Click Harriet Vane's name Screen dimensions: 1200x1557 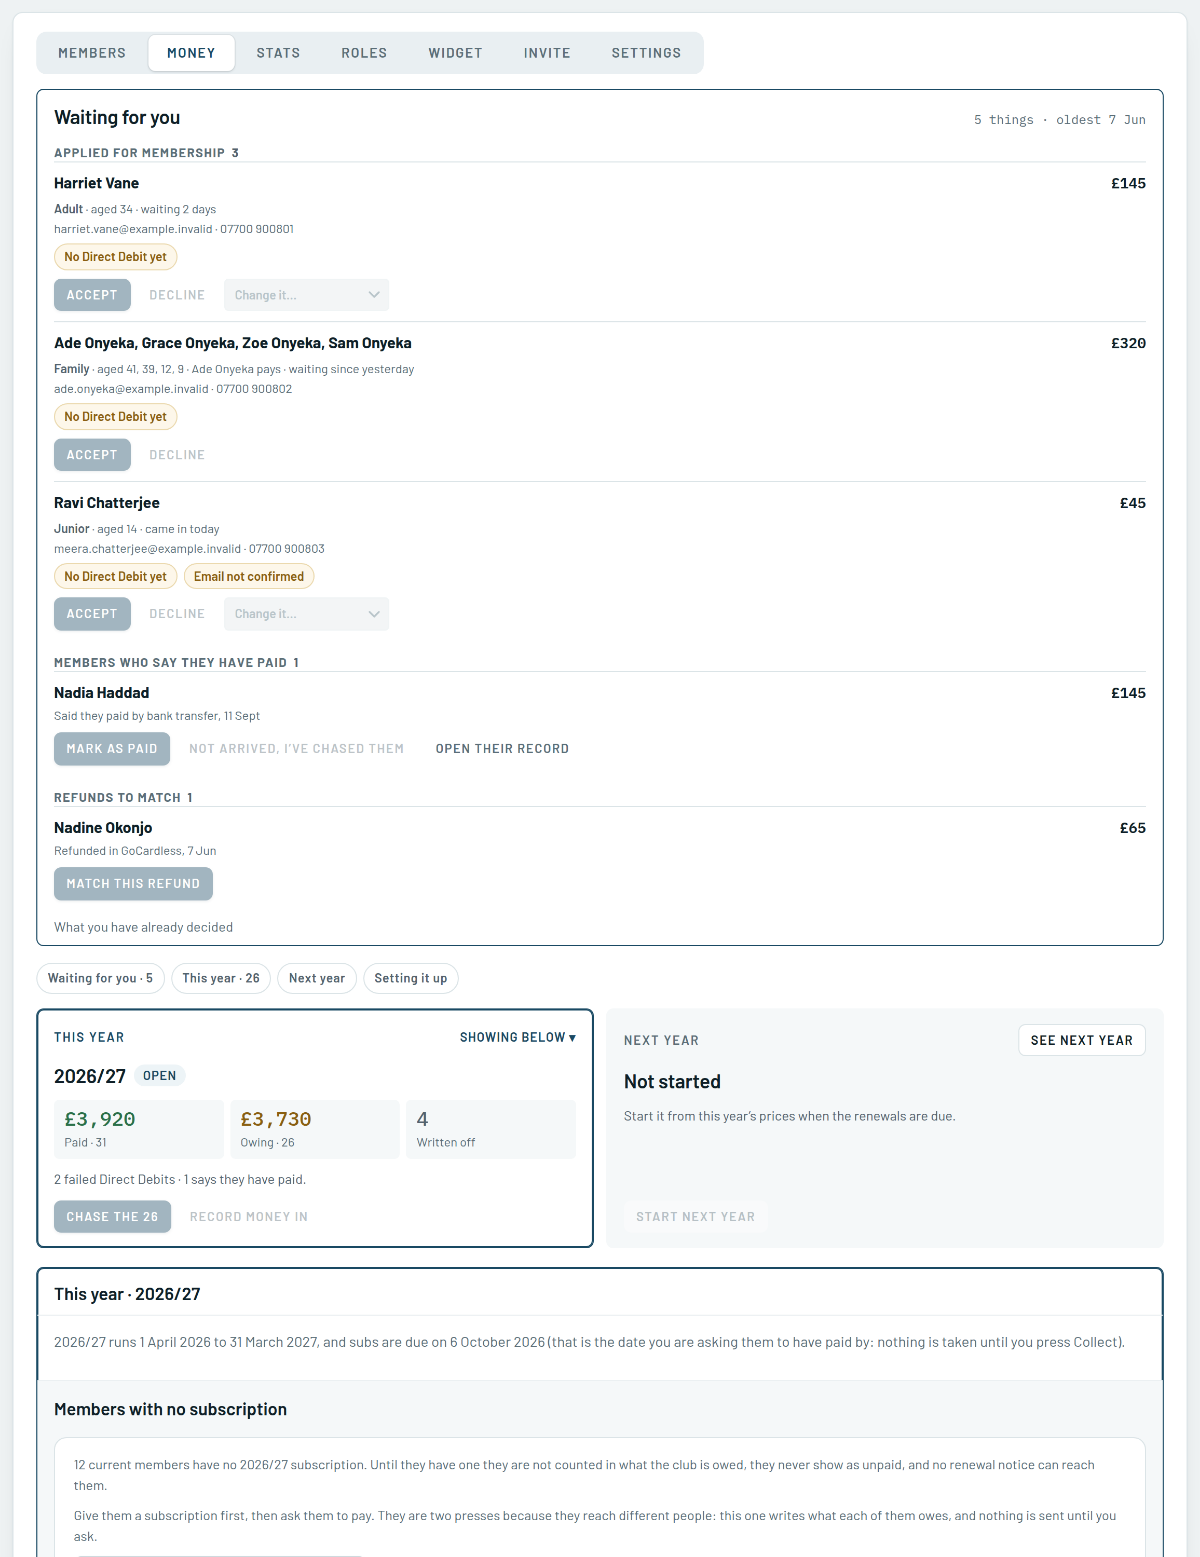pos(96,183)
